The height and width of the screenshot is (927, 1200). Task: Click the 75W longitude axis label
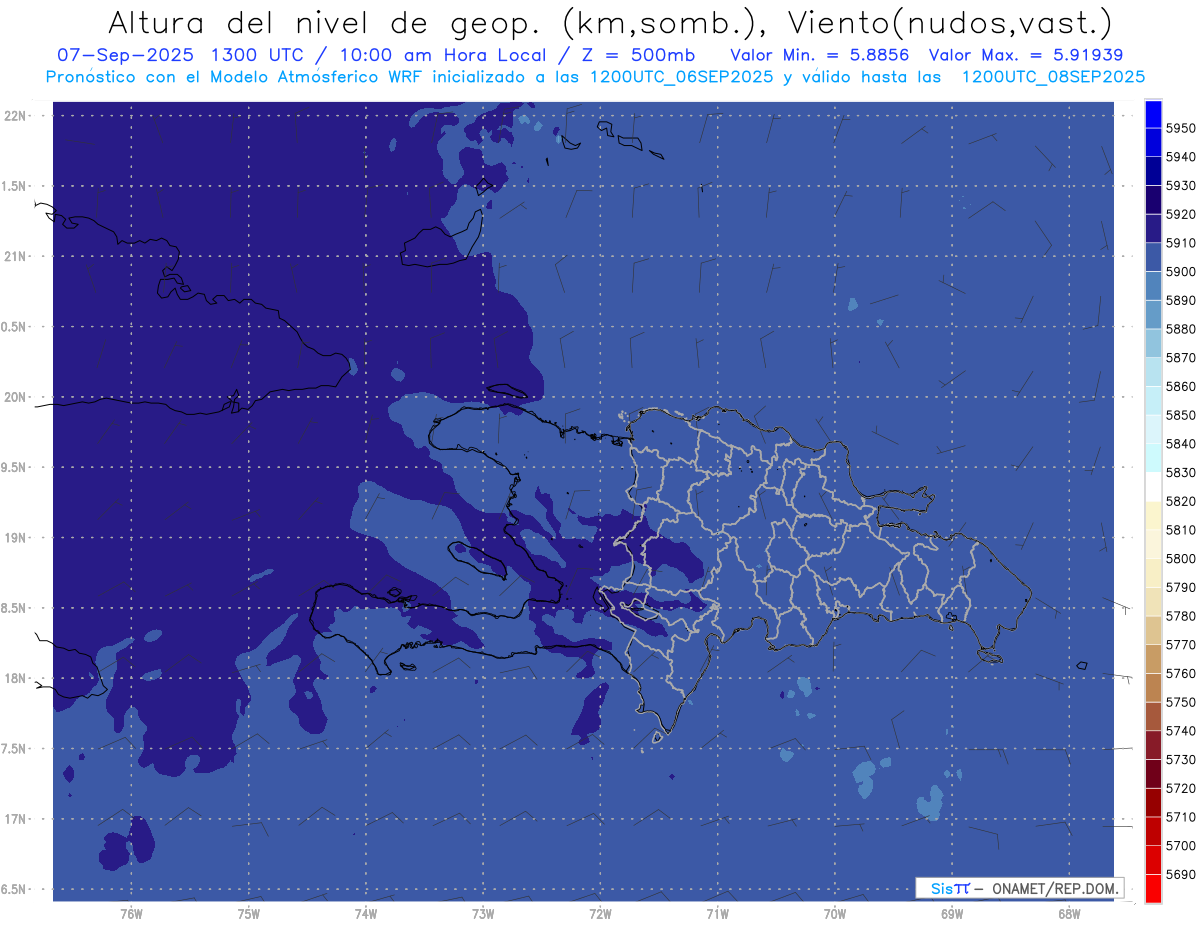click(x=249, y=915)
